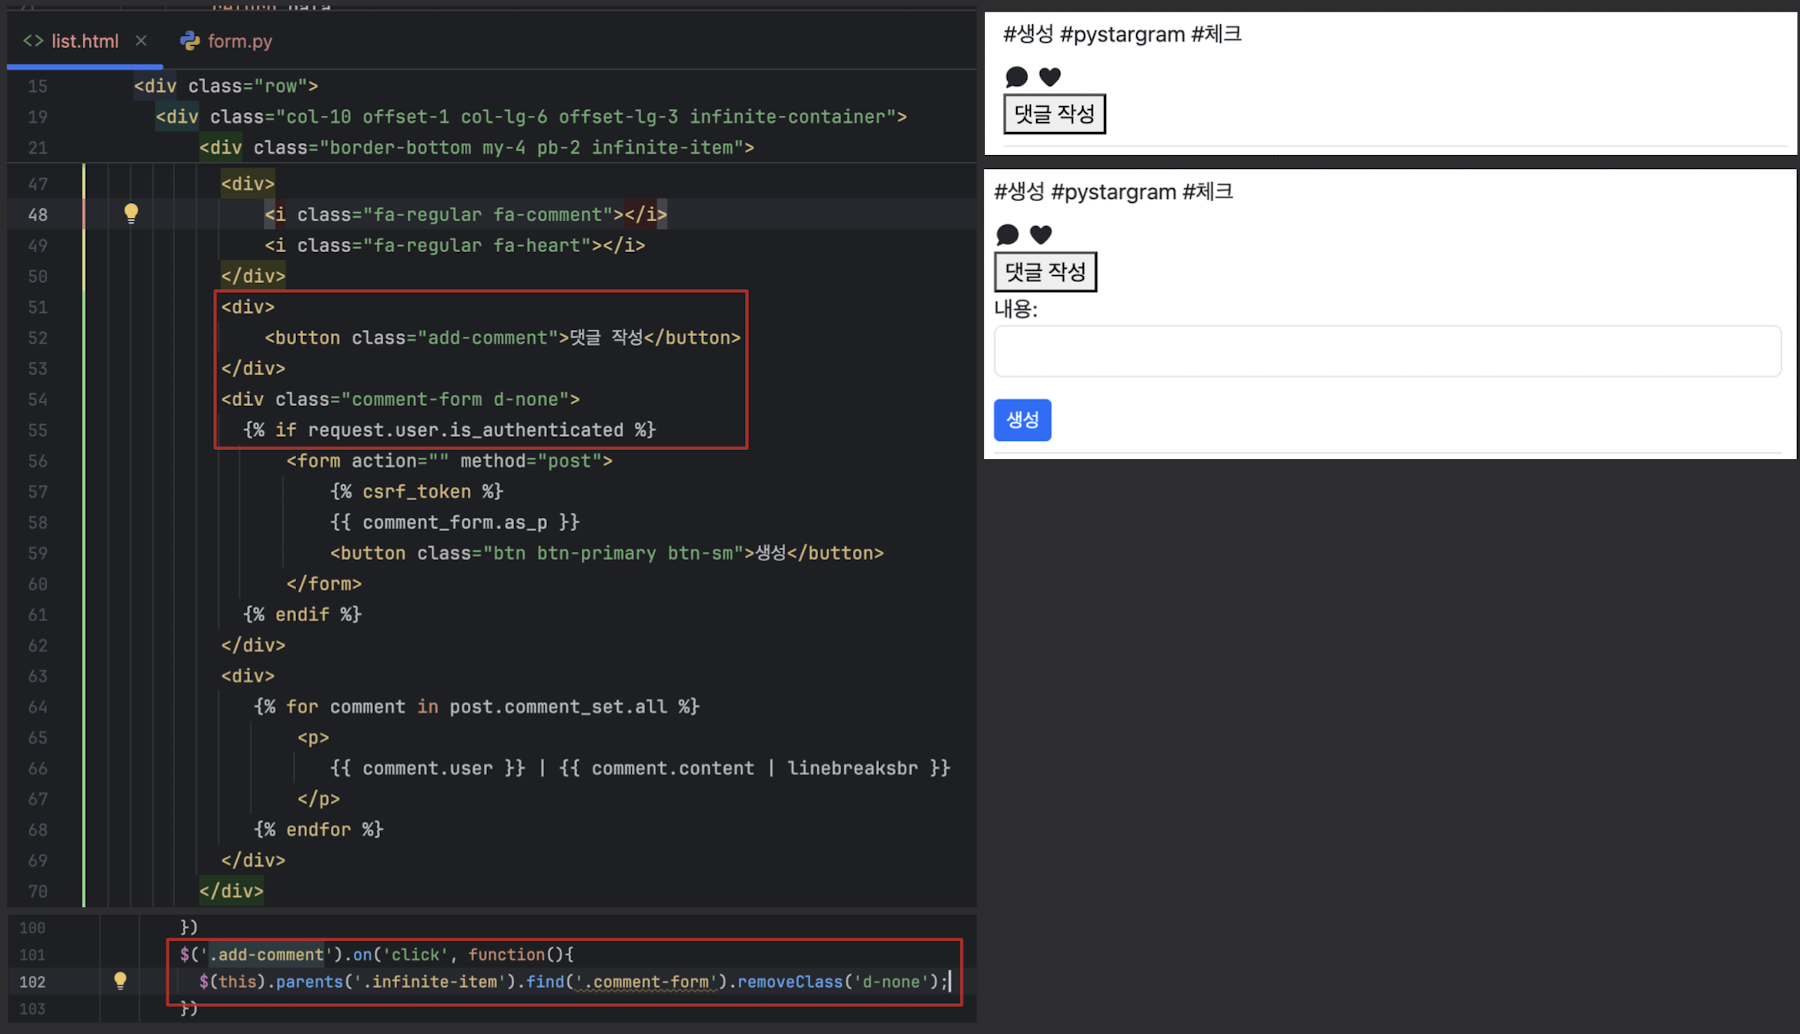This screenshot has height=1034, width=1800.
Task: Close the list.html tab
Action: click(141, 41)
